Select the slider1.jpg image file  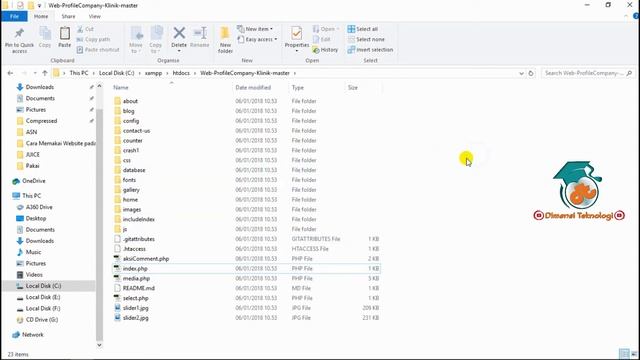[x=136, y=308]
